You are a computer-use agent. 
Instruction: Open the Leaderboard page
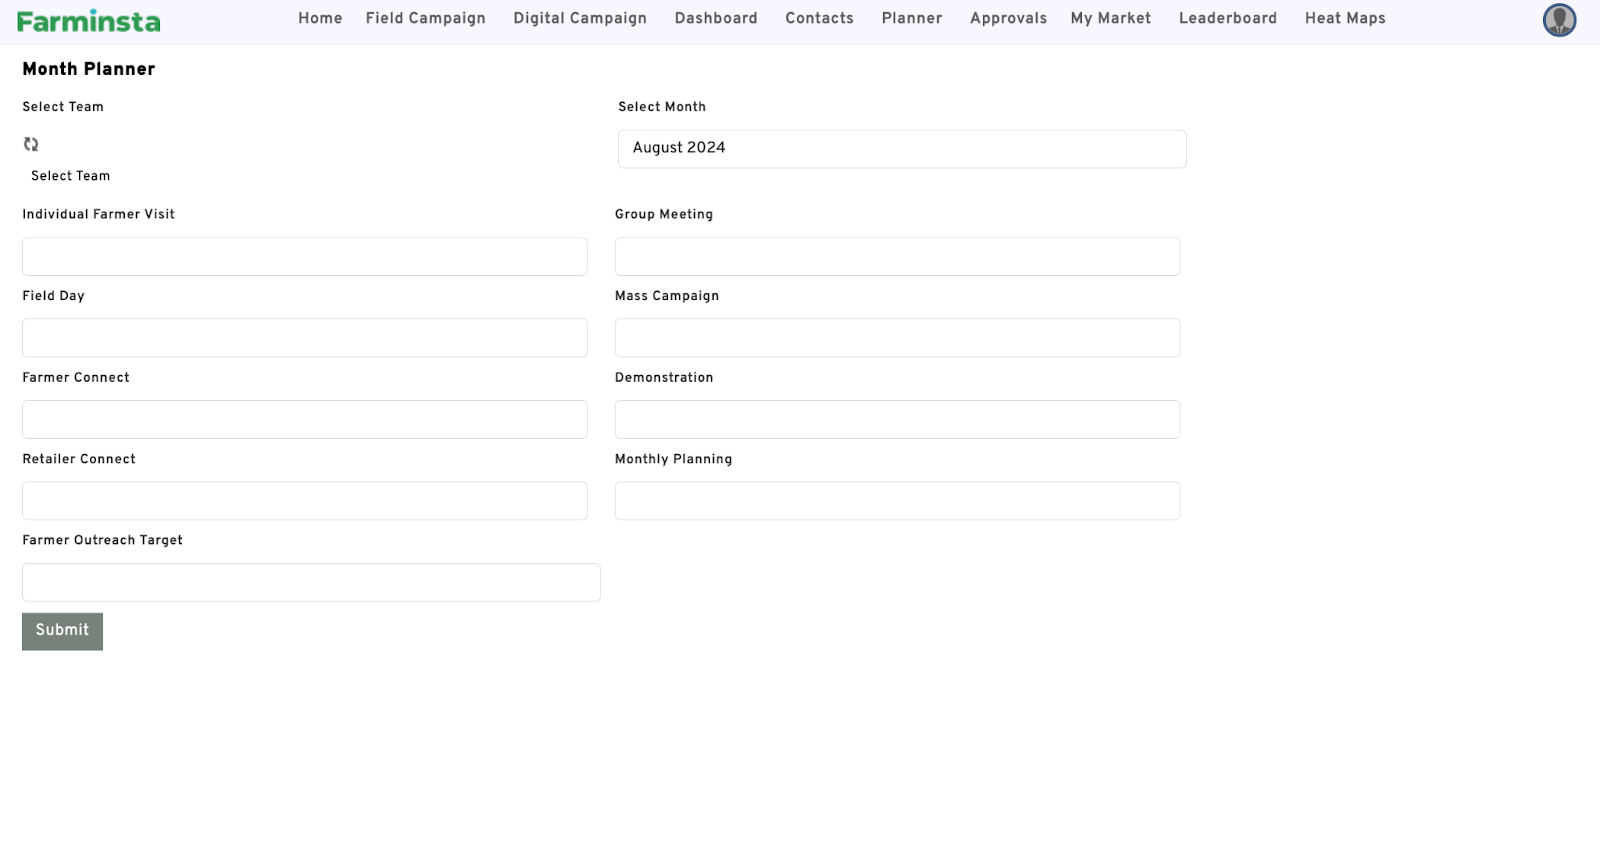point(1227,18)
